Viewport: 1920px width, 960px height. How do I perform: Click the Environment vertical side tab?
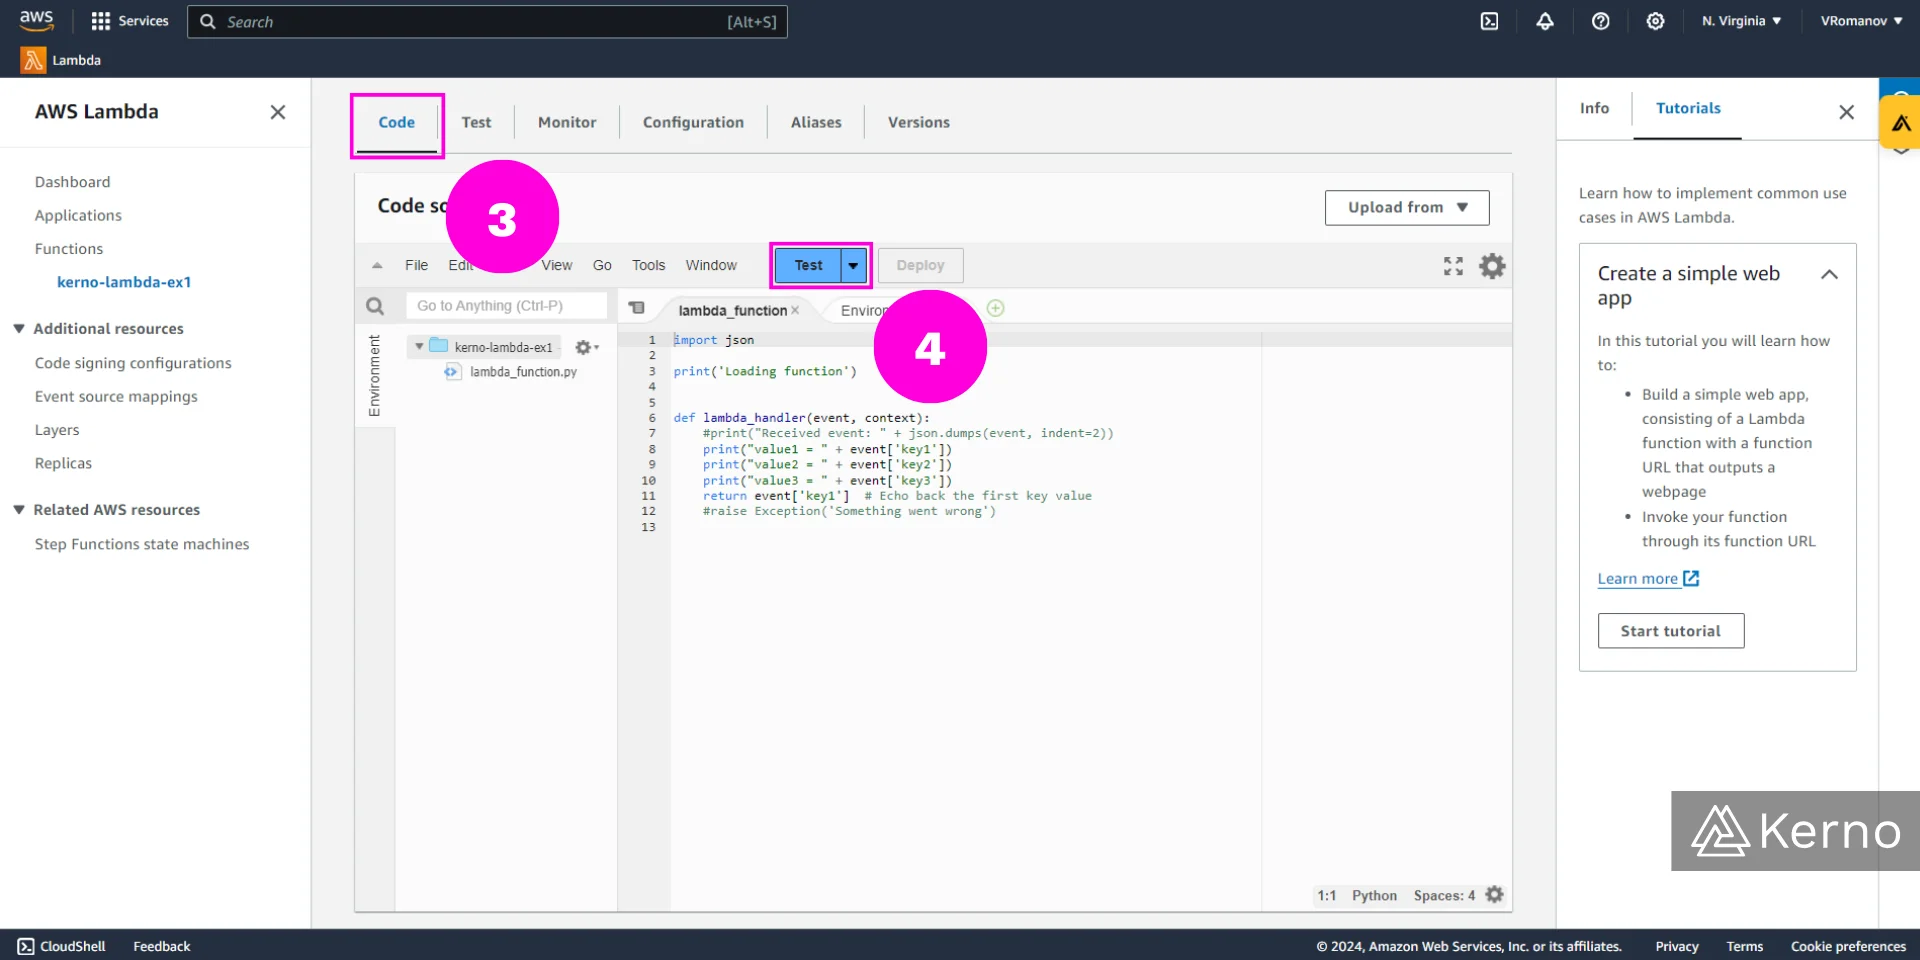(375, 376)
